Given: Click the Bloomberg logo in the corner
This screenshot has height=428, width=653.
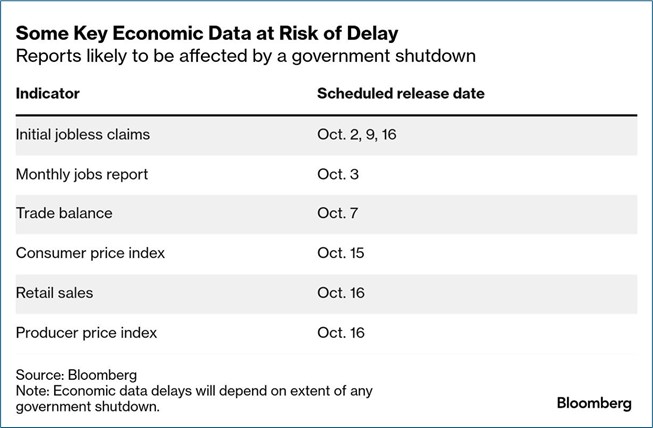Looking at the screenshot, I should [594, 403].
